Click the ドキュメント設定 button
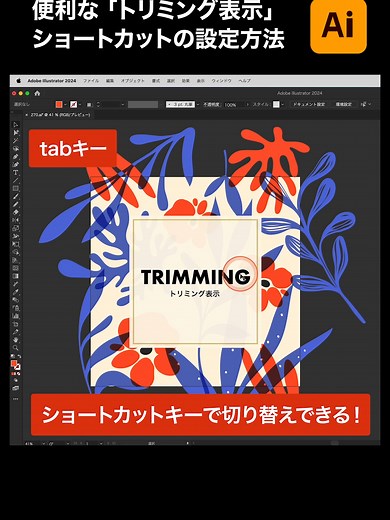The height and width of the screenshot is (520, 390). 309,105
